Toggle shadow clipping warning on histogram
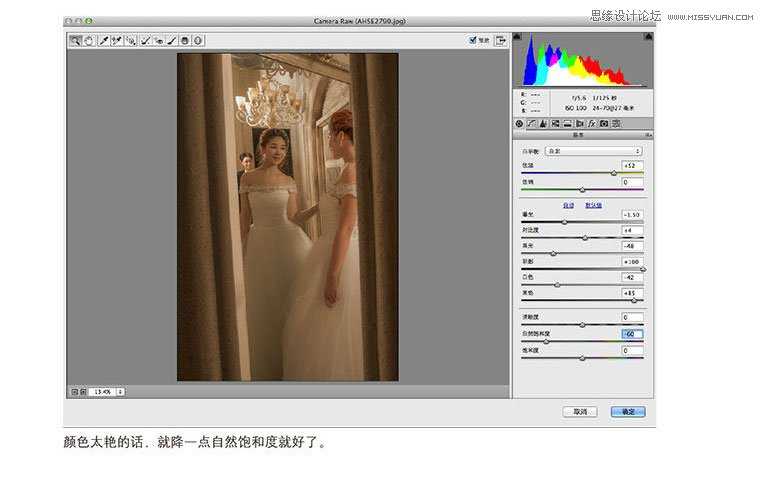 [517, 37]
